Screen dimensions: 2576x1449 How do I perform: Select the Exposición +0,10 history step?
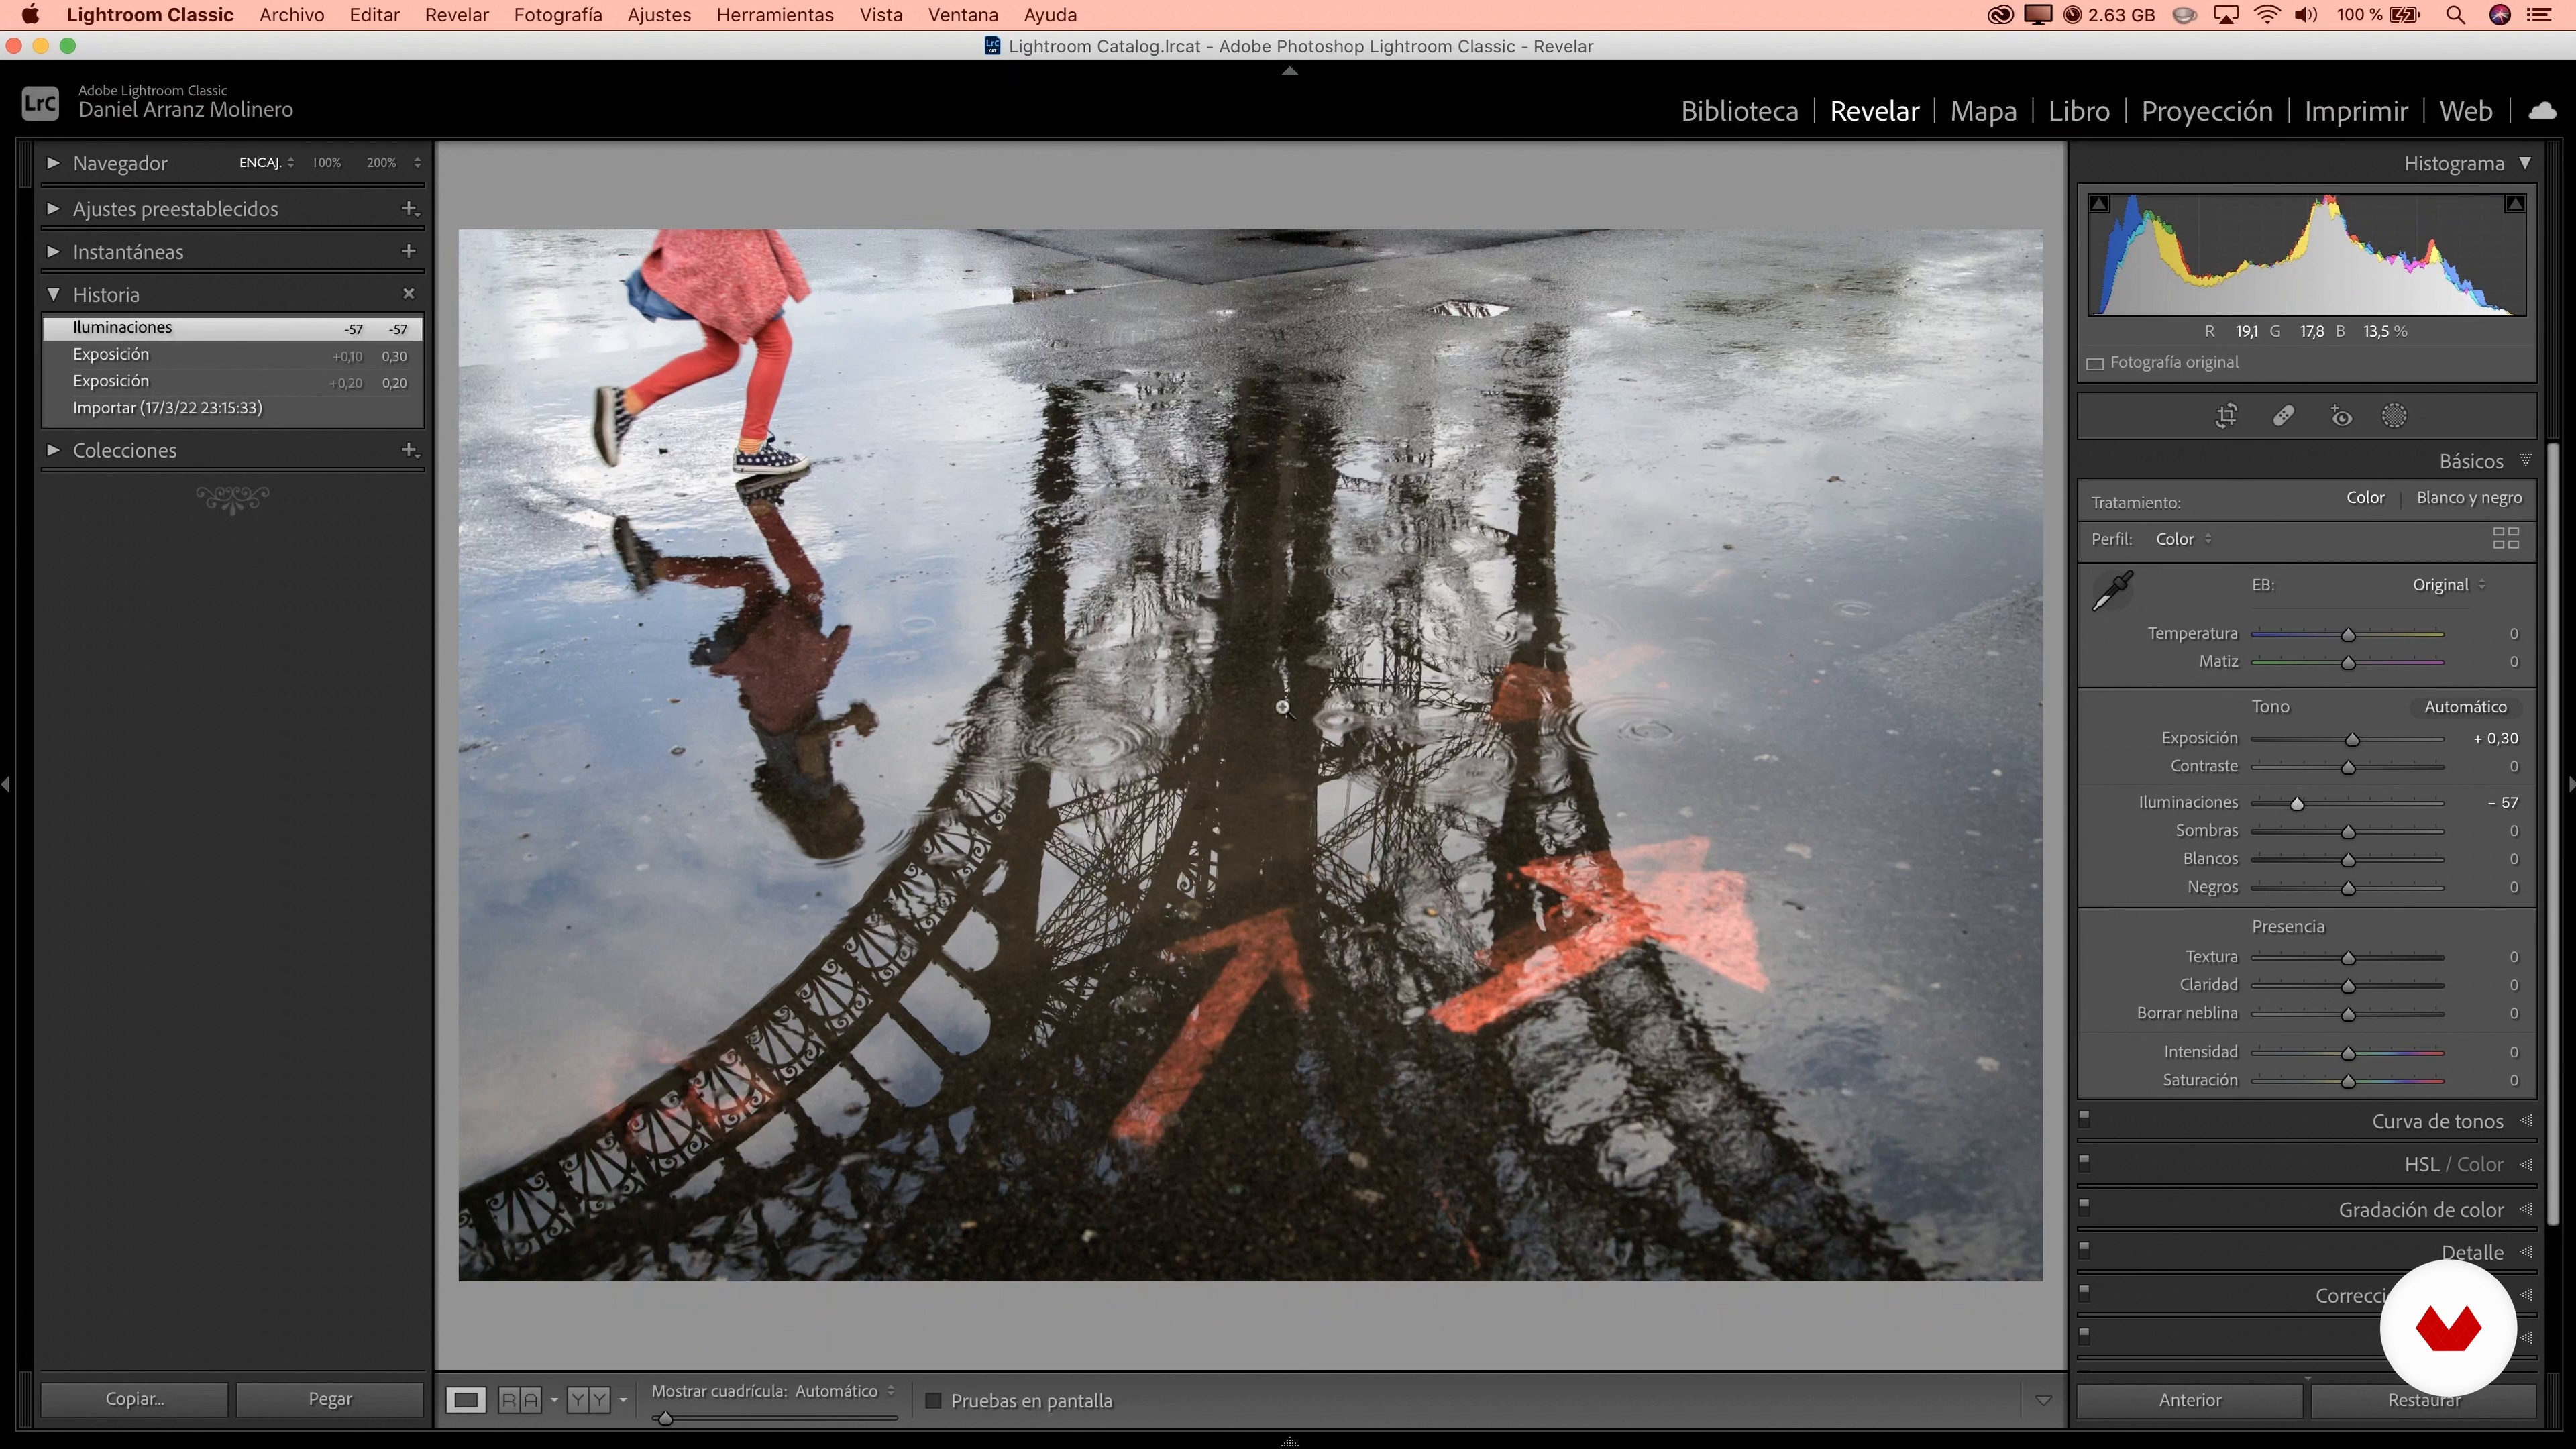coord(232,354)
